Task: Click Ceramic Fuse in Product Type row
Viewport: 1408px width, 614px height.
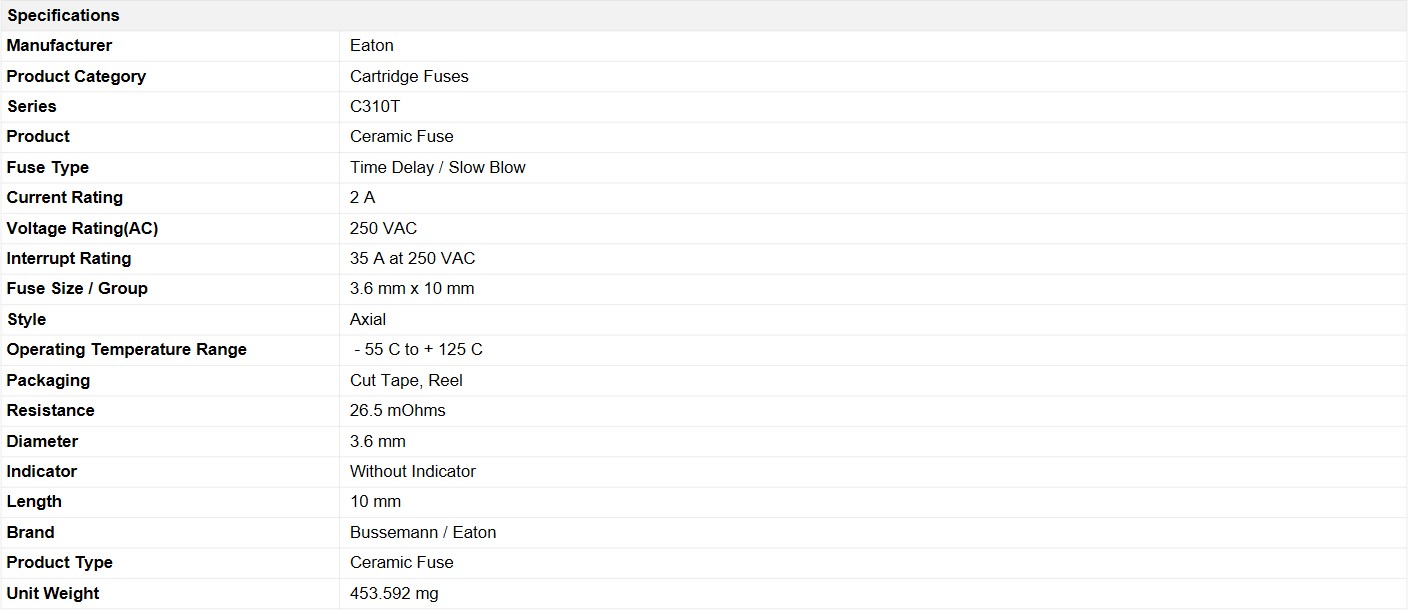Action: click(402, 562)
